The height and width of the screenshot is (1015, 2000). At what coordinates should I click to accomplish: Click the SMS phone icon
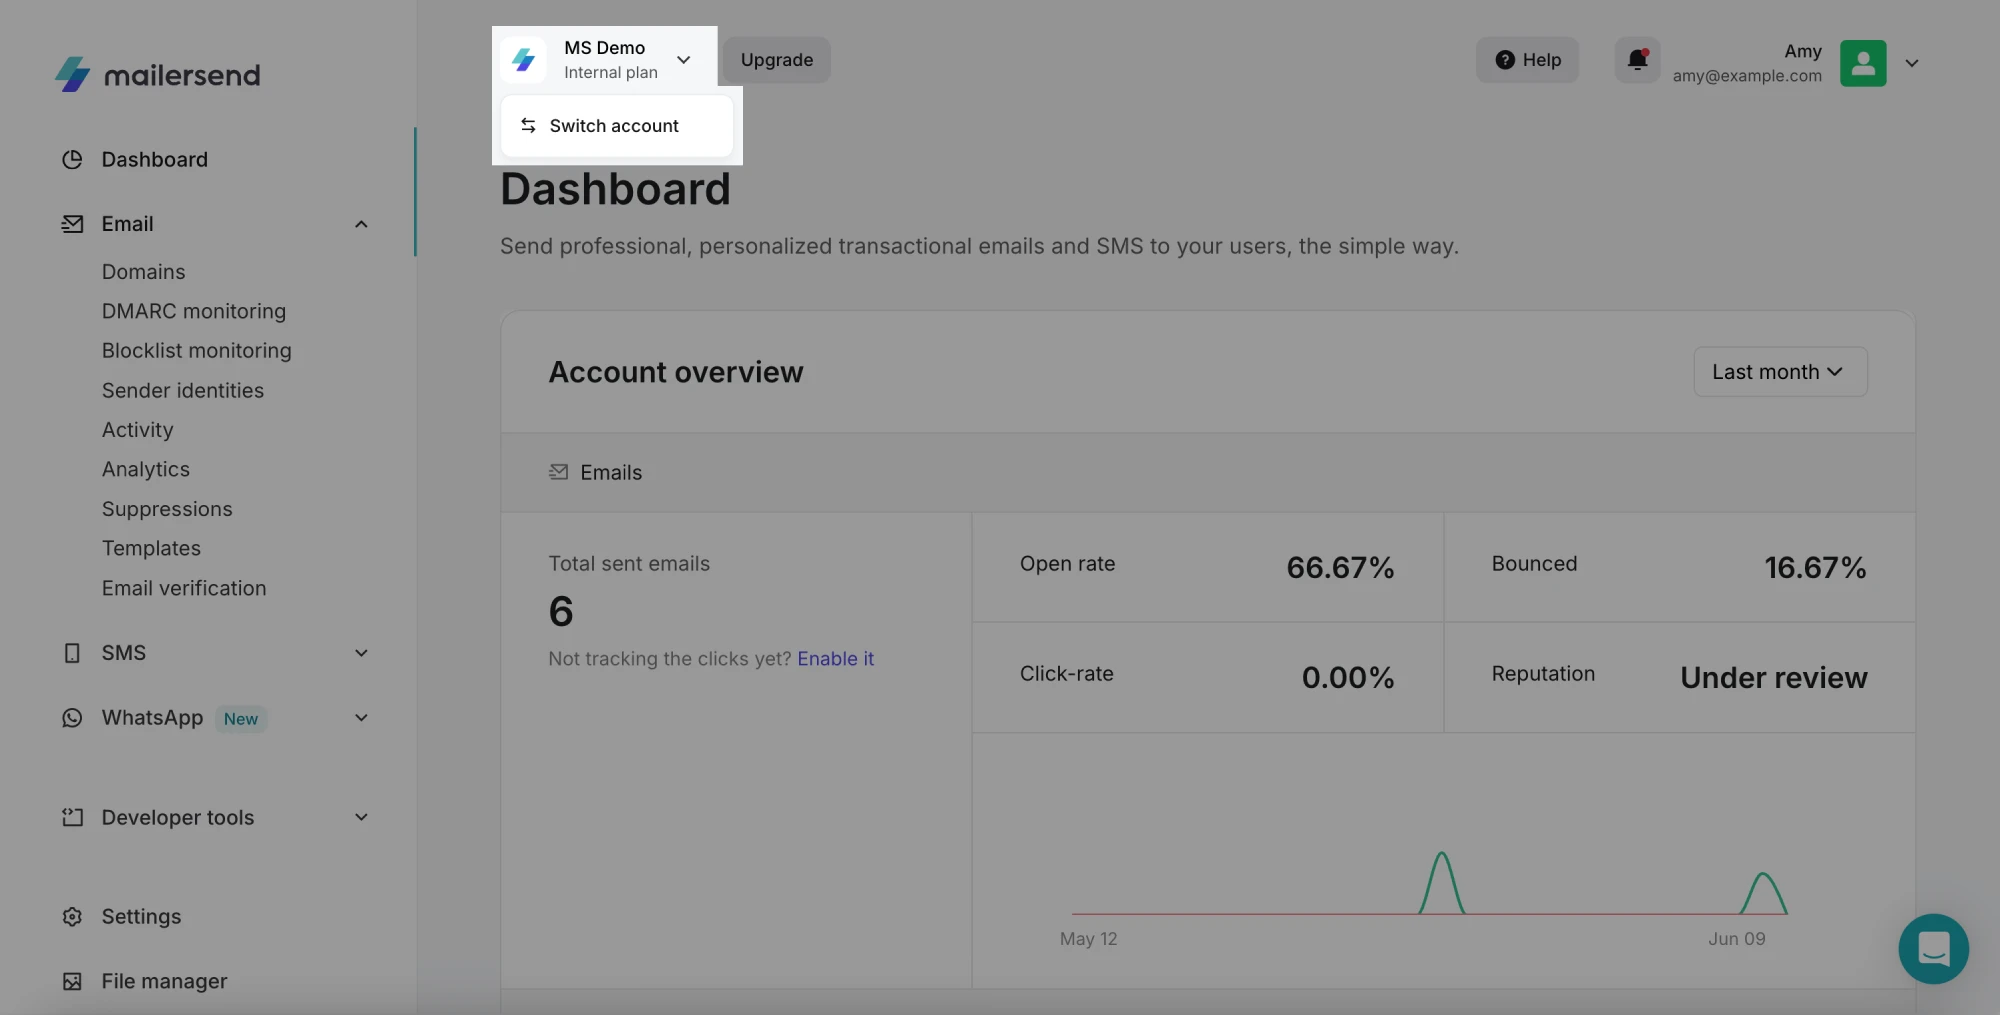72,653
